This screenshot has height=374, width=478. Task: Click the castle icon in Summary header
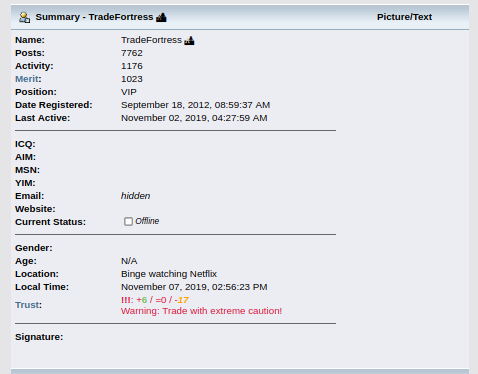pyautogui.click(x=161, y=17)
